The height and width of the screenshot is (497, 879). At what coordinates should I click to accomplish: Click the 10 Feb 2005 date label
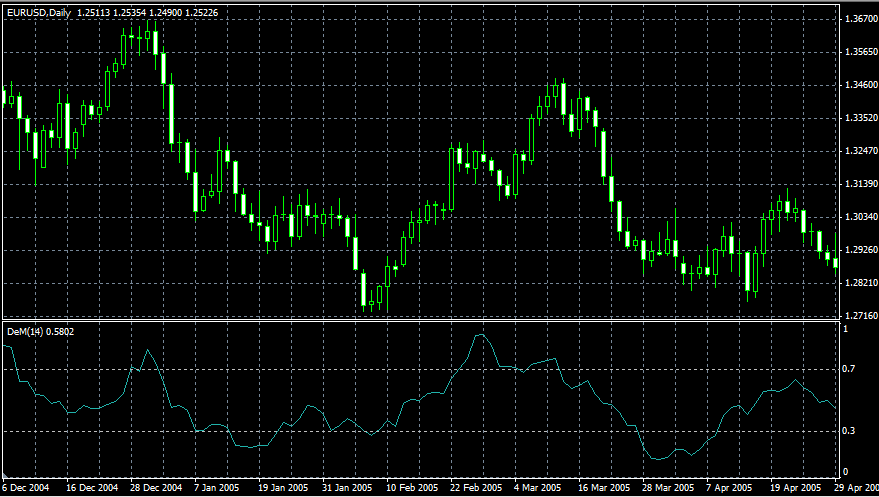(x=412, y=487)
